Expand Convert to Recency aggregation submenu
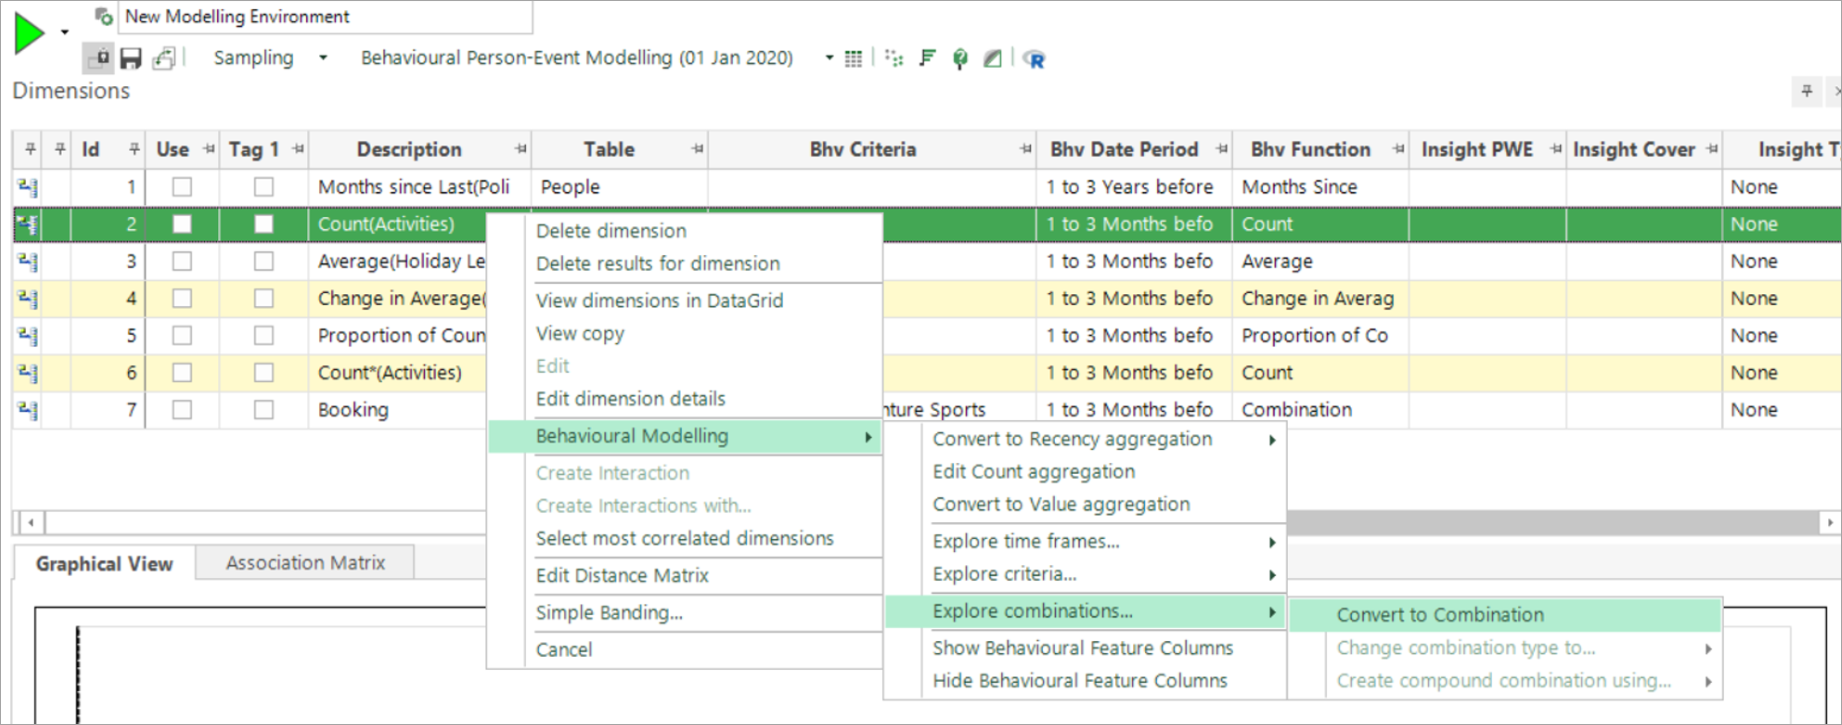This screenshot has width=1842, height=725. (x=1085, y=439)
